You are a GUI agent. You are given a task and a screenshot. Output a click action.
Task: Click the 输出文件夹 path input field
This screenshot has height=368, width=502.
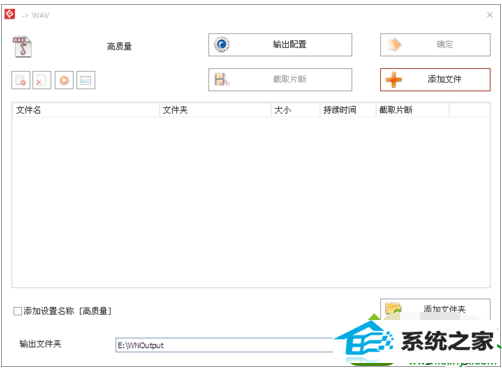pos(224,345)
